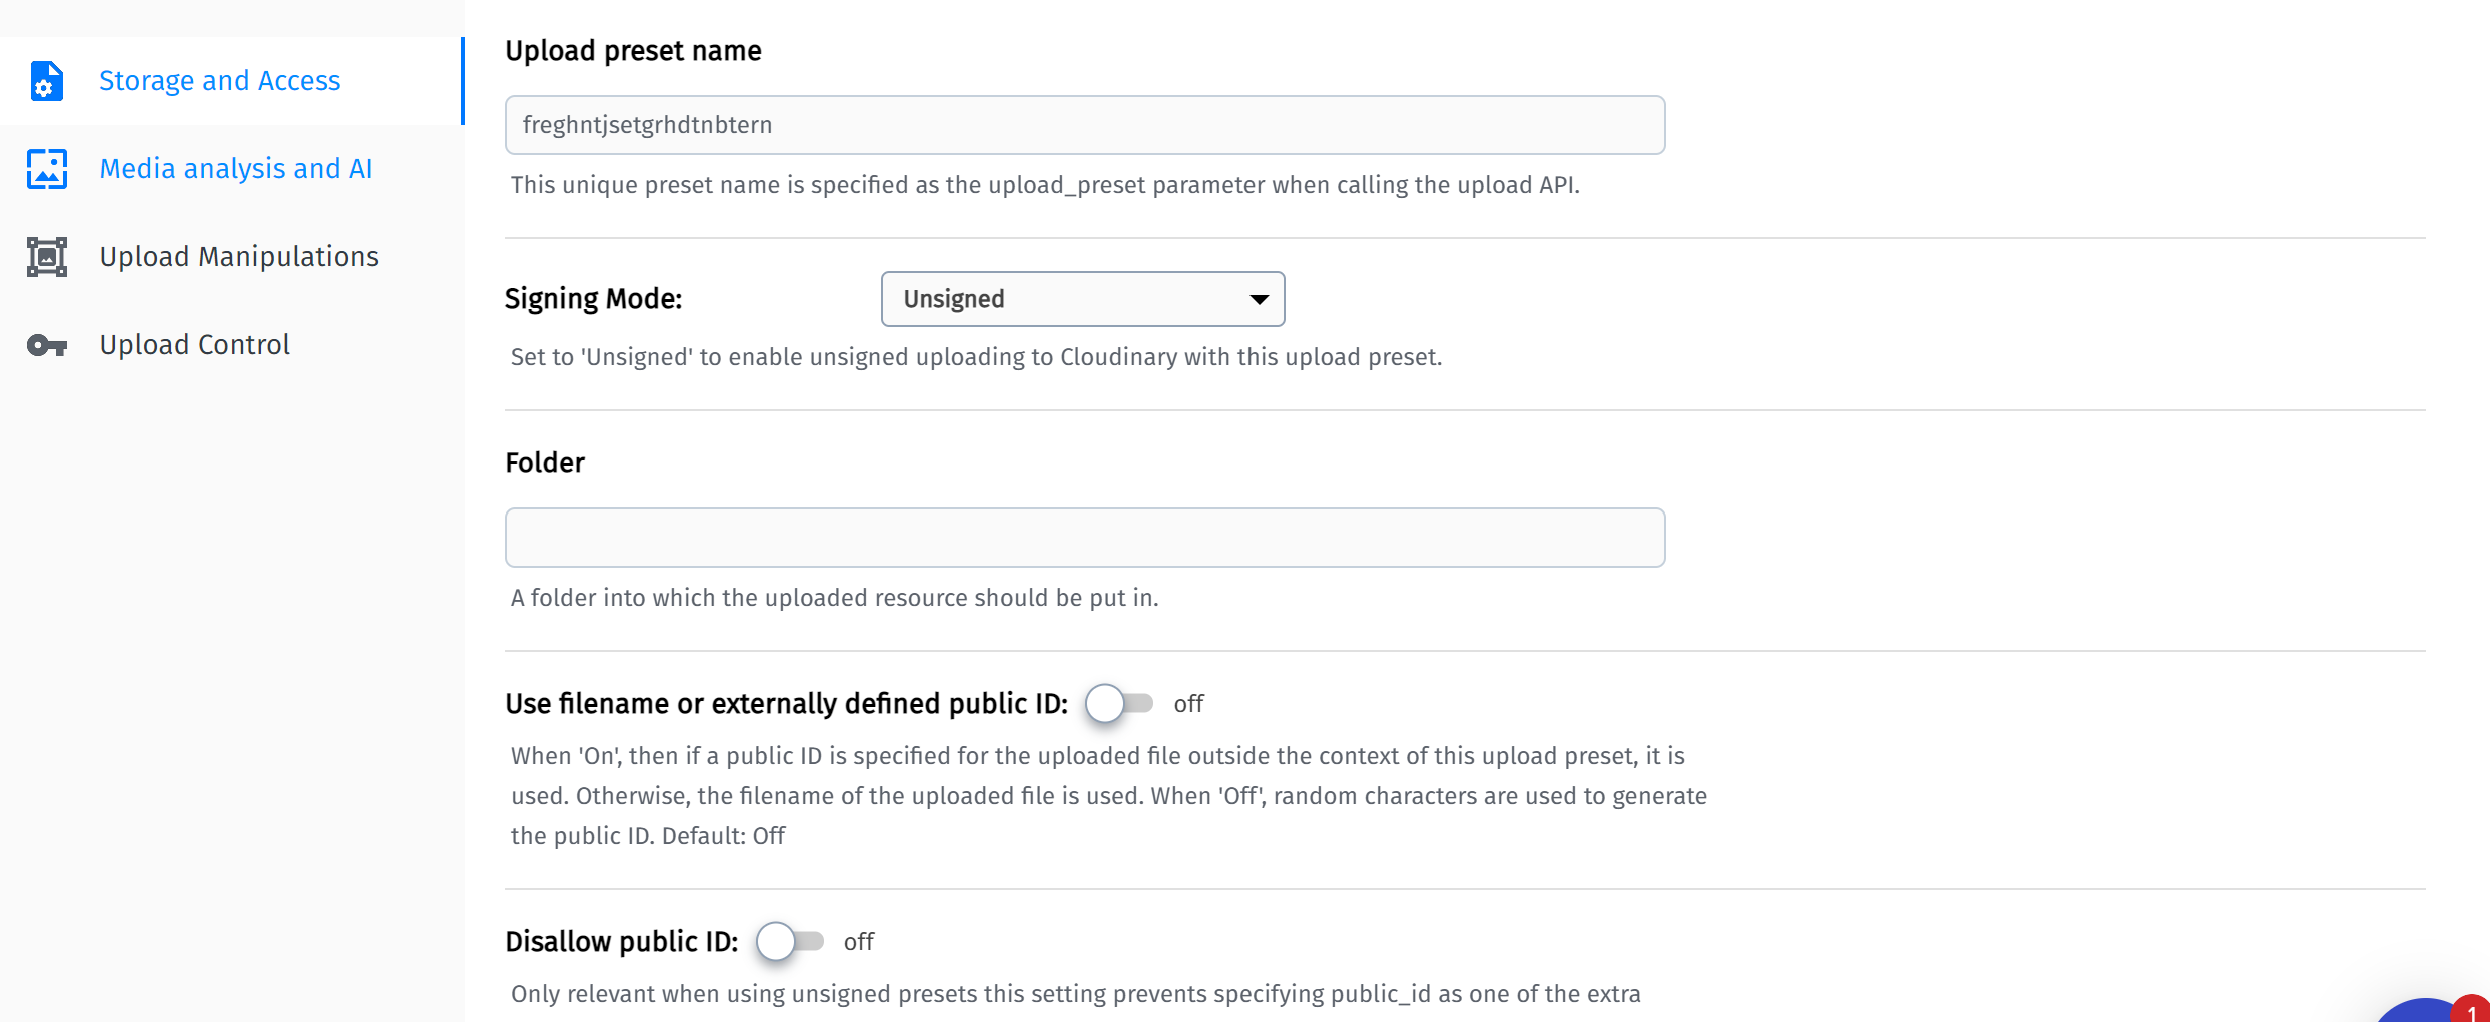Click the 'Upload preset name' heading
This screenshot has width=2490, height=1022.
pyautogui.click(x=633, y=51)
